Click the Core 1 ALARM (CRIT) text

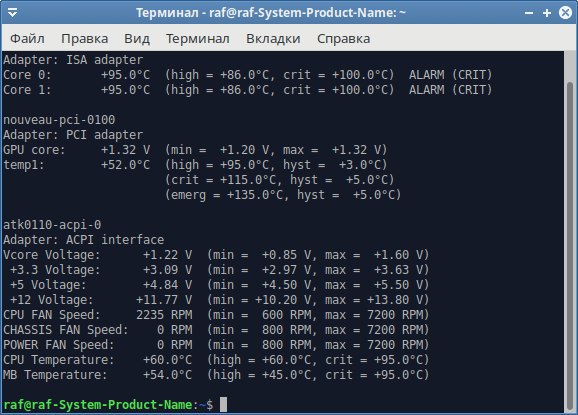point(450,90)
